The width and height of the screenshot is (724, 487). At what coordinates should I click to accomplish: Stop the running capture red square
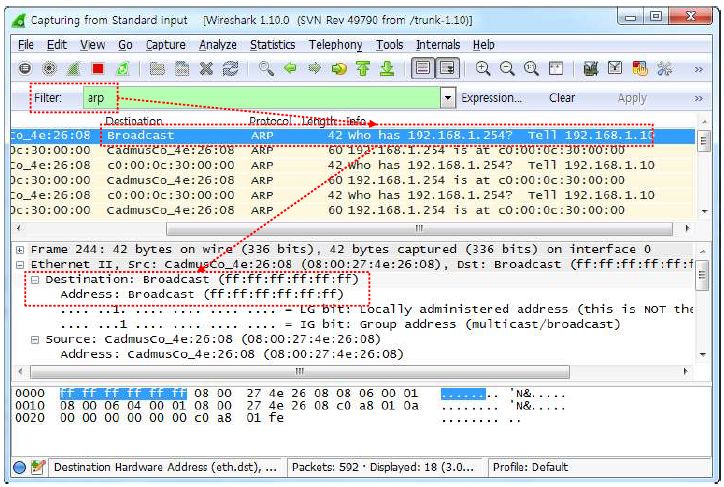(97, 69)
